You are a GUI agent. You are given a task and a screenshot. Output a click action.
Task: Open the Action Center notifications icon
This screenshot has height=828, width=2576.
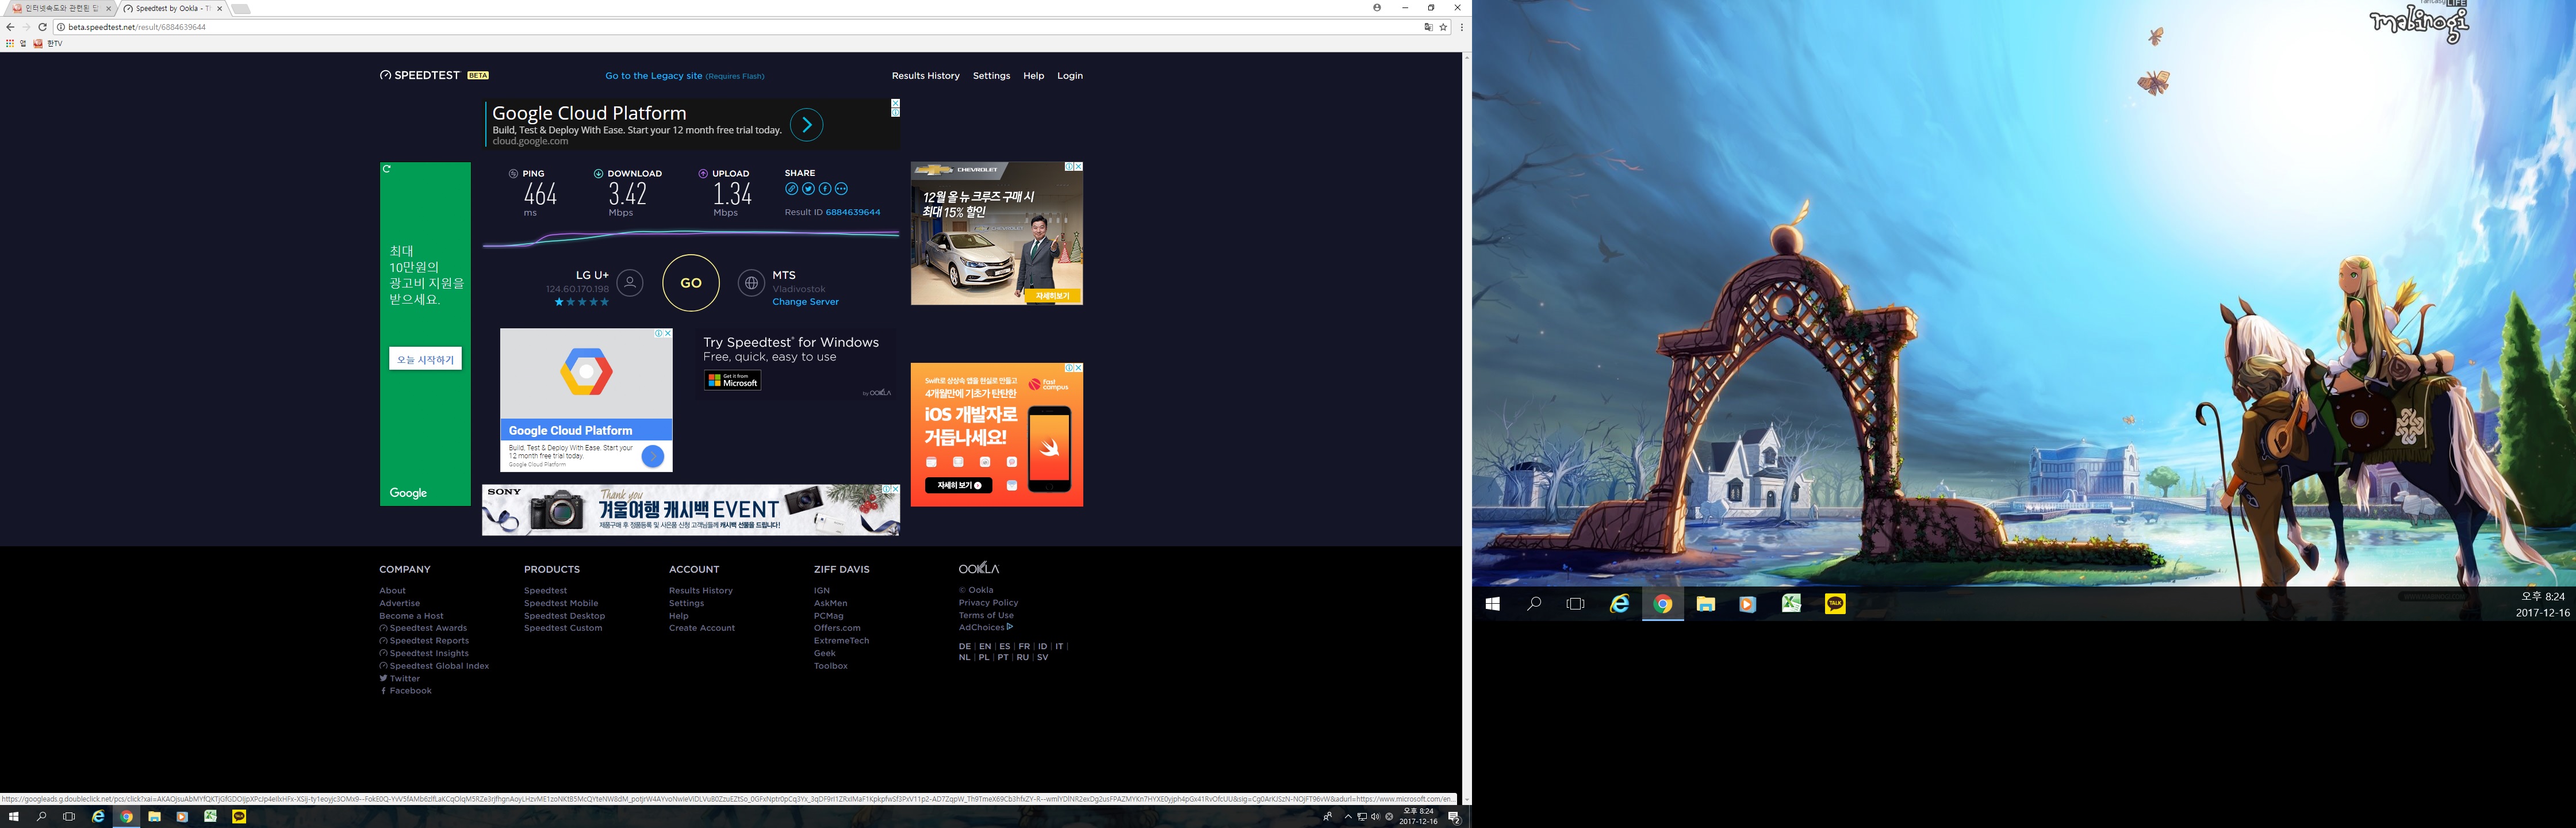click(1454, 817)
